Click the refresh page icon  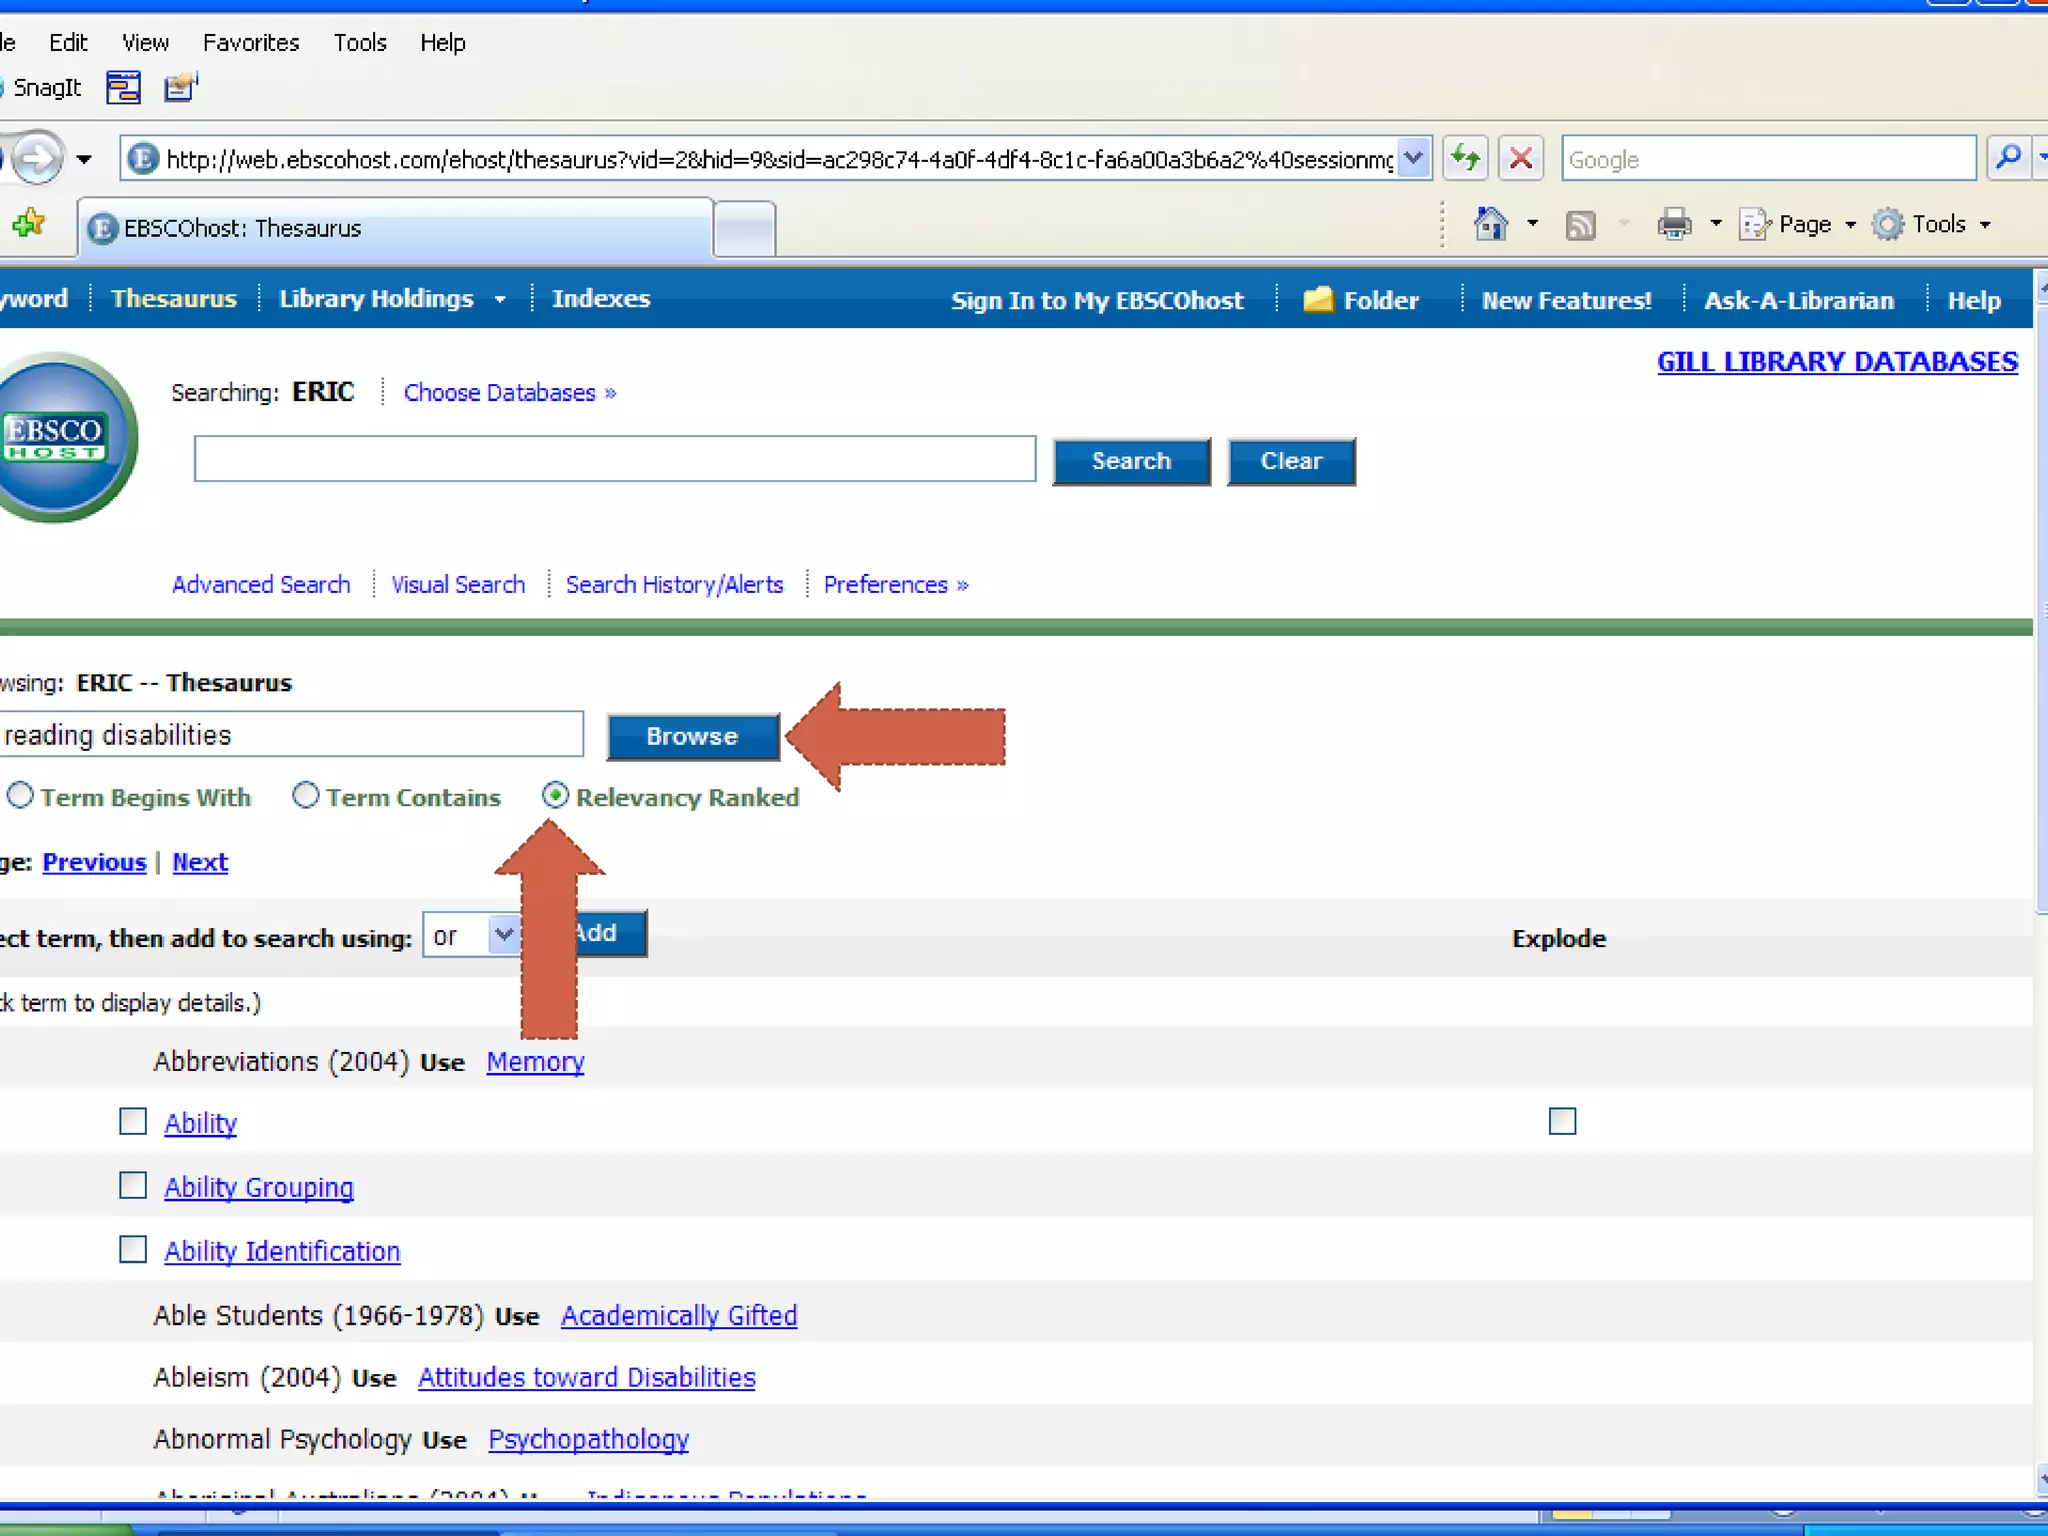click(x=1466, y=159)
